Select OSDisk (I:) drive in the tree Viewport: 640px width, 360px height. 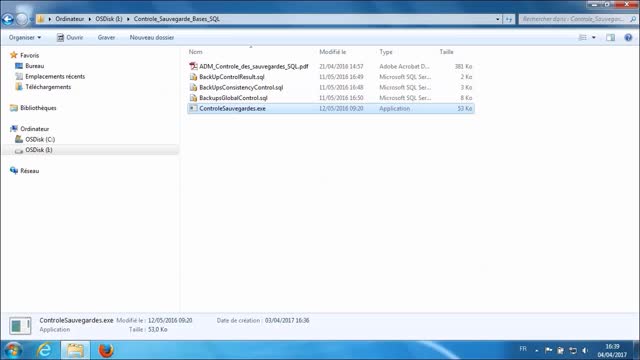[38, 150]
